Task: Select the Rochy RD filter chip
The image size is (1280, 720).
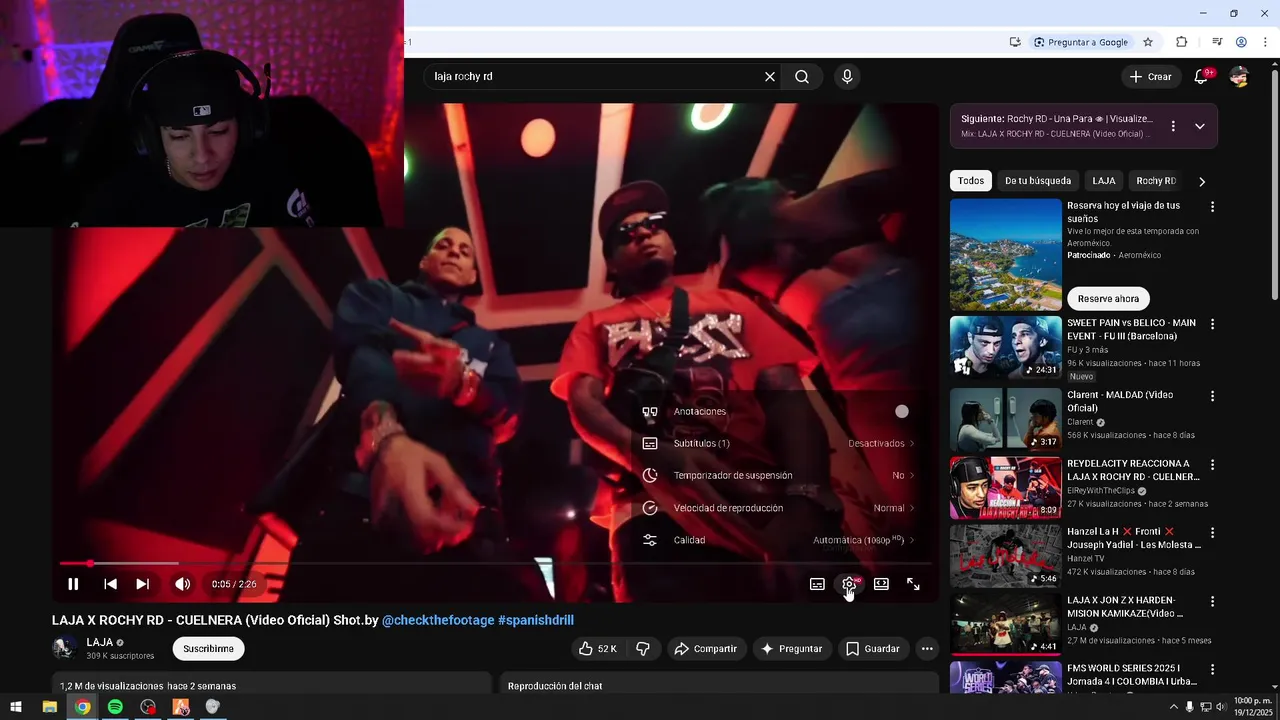Action: pos(1156,181)
